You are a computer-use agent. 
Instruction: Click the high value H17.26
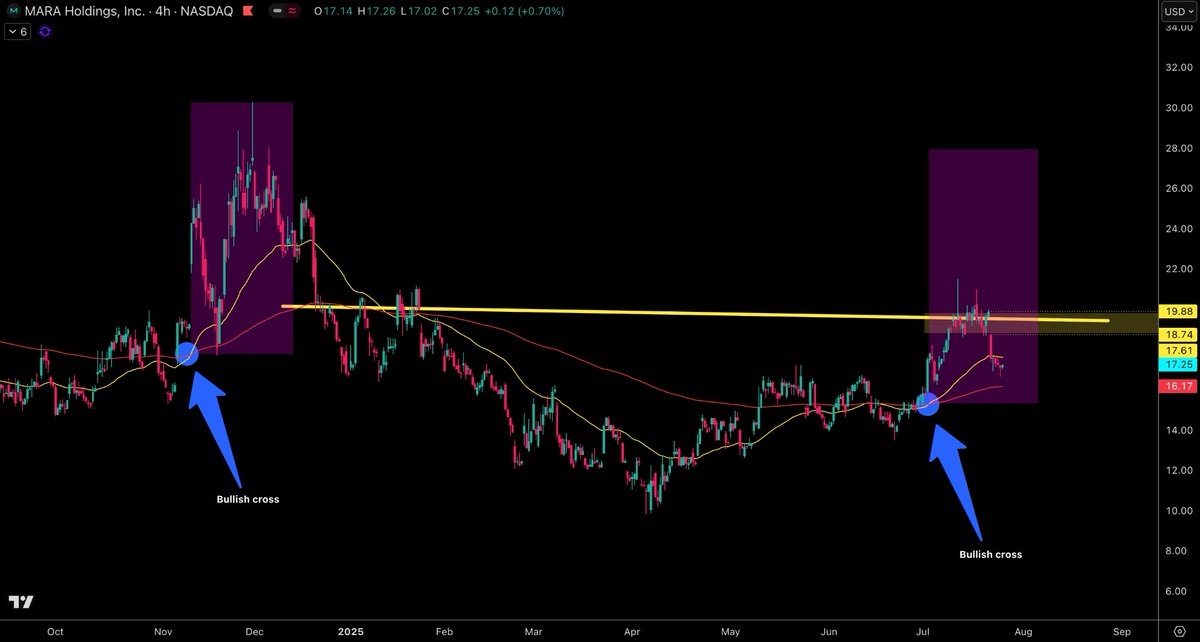(376, 11)
